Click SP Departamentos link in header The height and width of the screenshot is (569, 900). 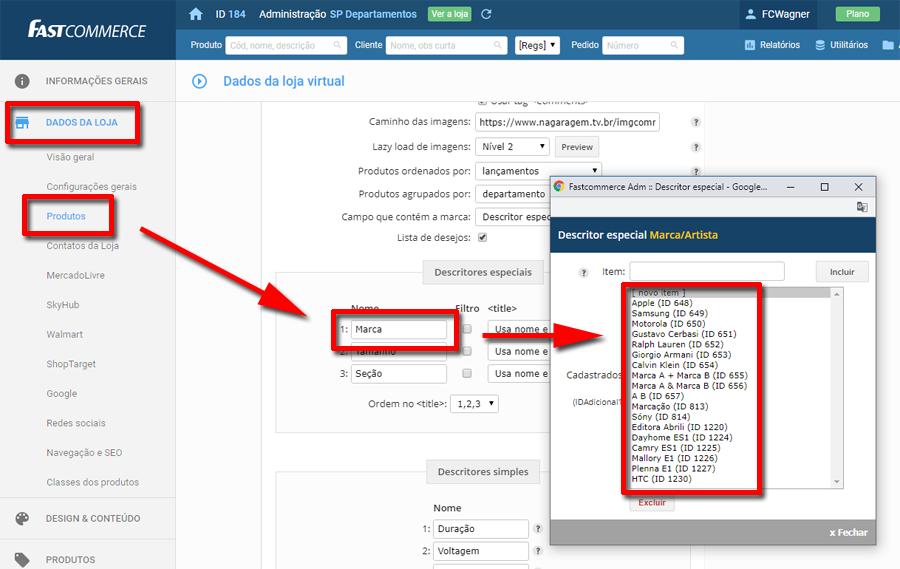click(x=373, y=14)
